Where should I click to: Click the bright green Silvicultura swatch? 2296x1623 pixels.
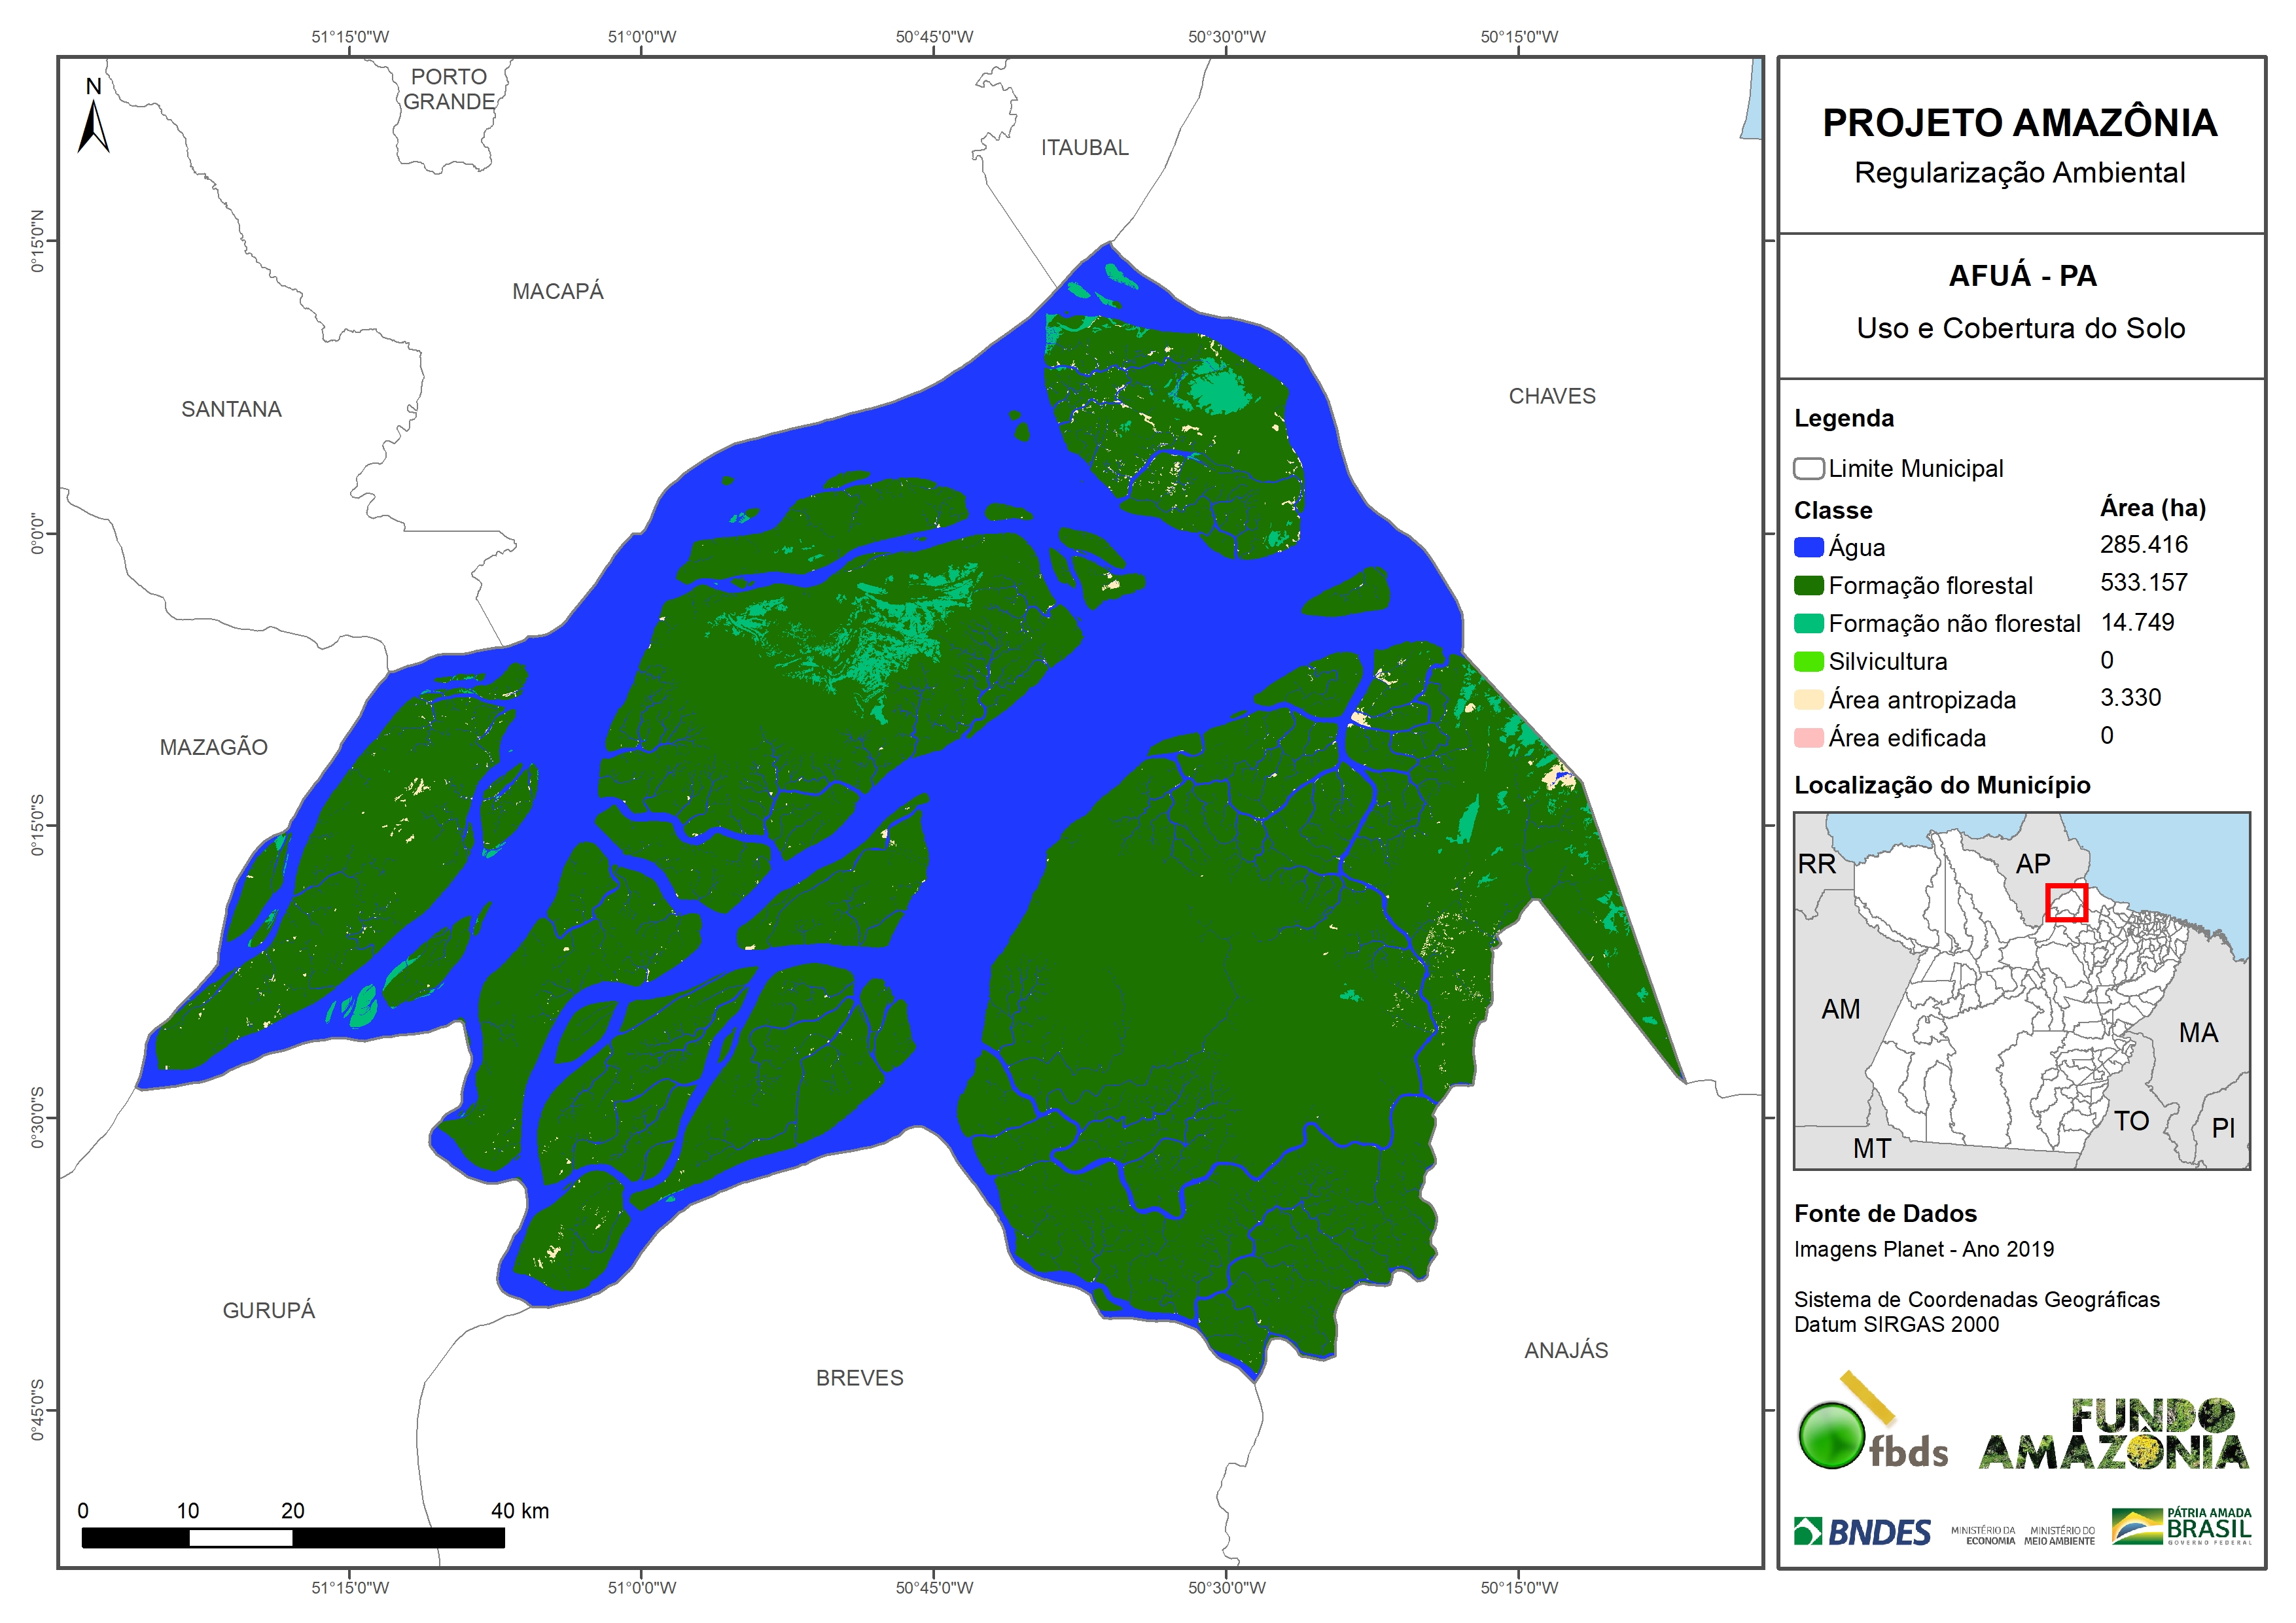[x=1808, y=661]
